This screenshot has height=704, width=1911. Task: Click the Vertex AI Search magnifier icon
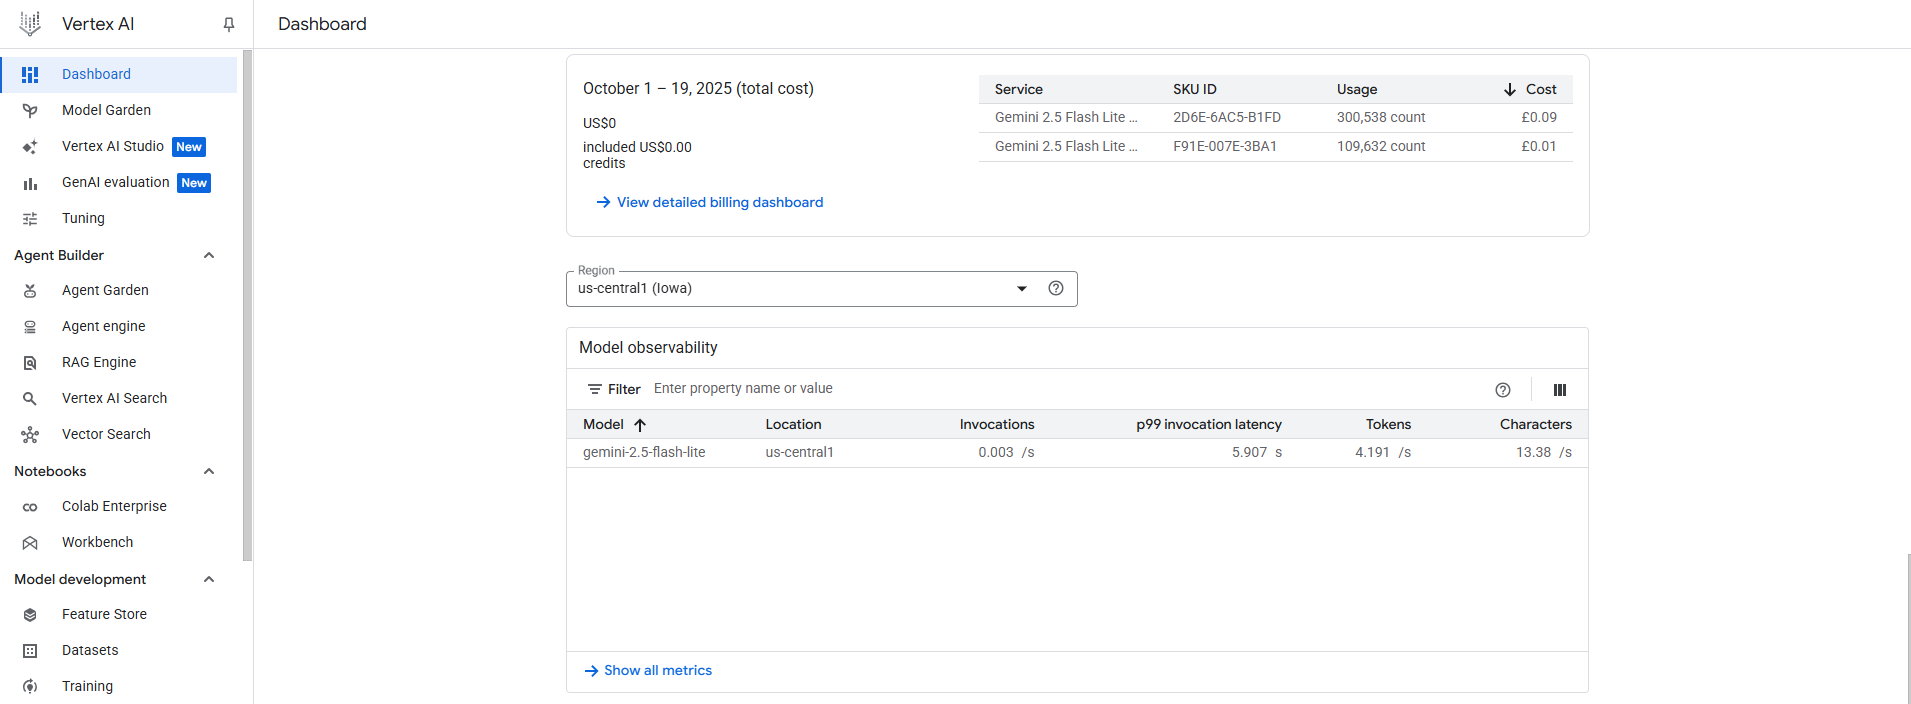click(30, 398)
